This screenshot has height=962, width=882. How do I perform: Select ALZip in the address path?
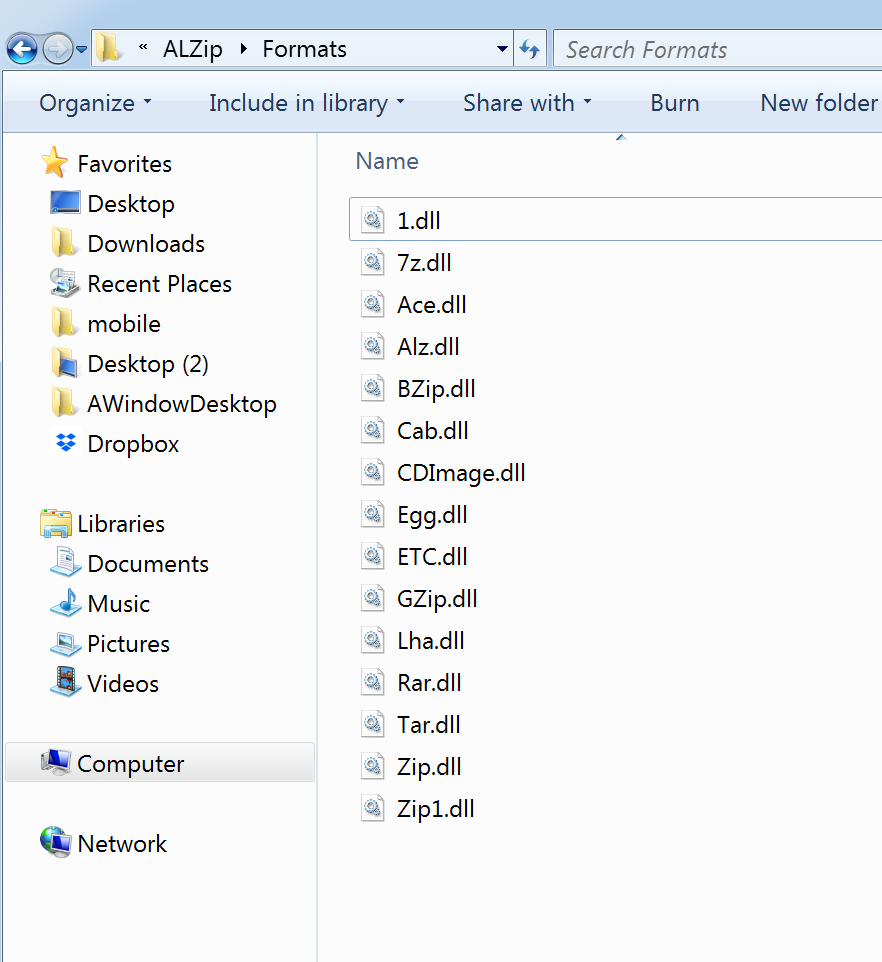click(193, 49)
